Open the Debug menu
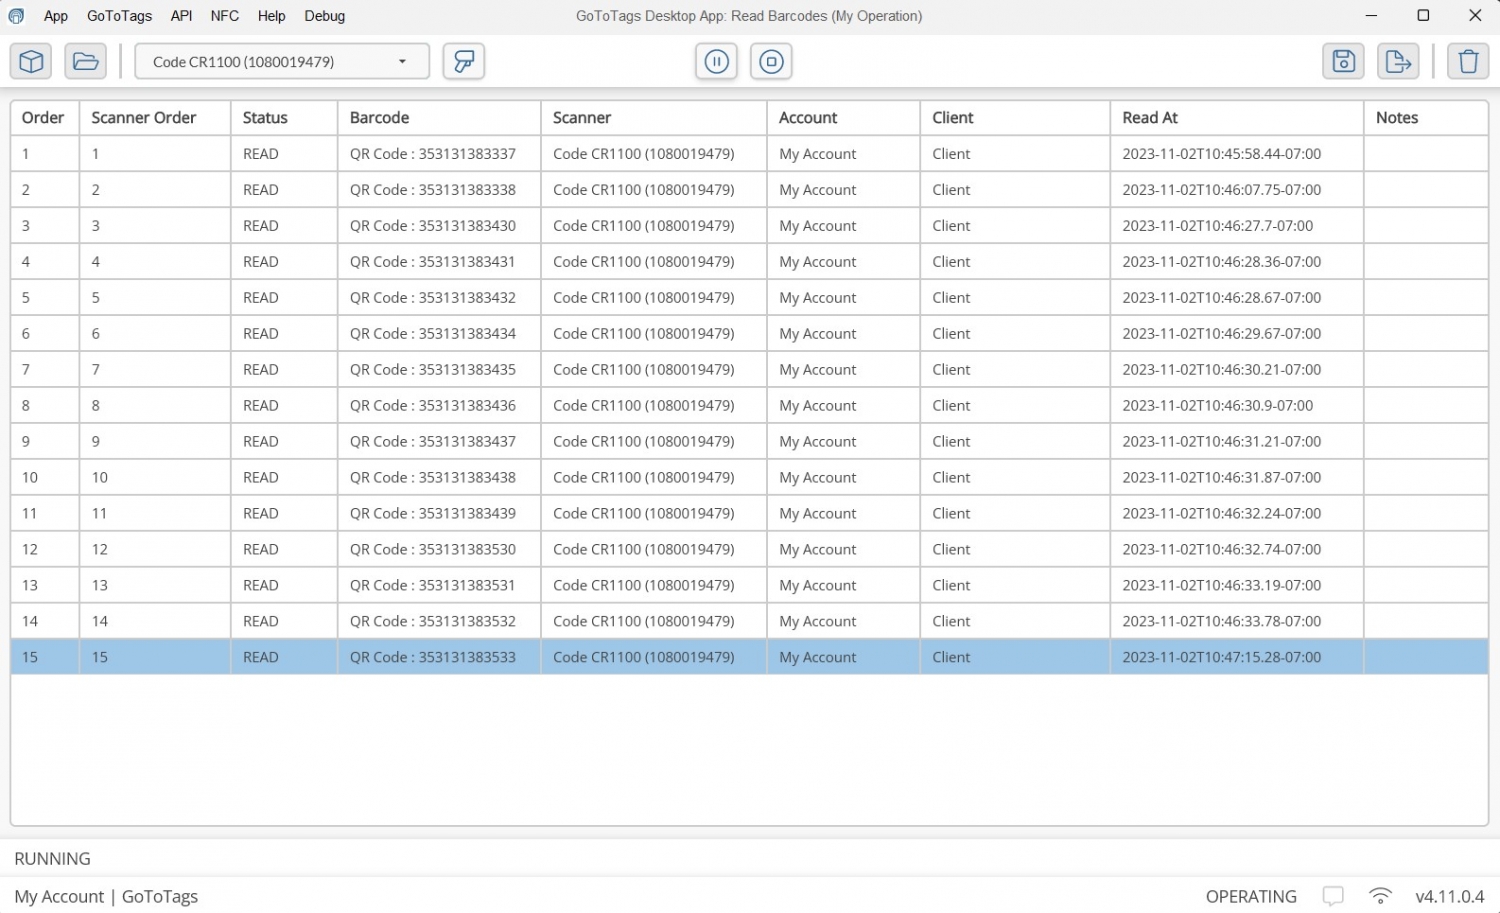1500x913 pixels. tap(324, 15)
